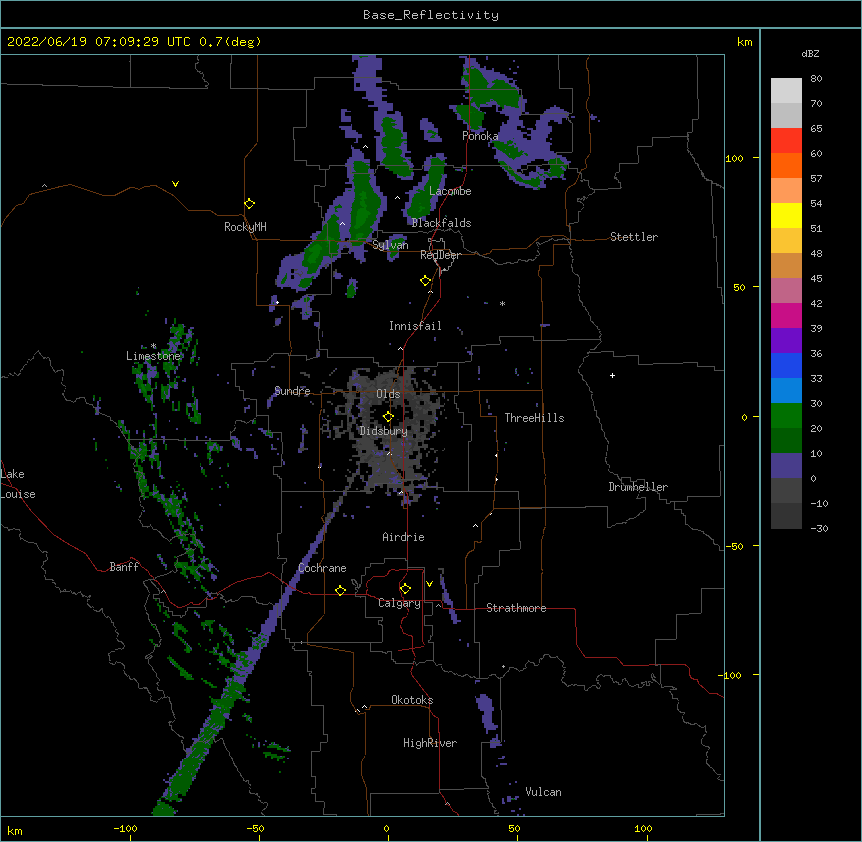862x842 pixels.
Task: Pick the magenta 39-42 dBZ legend swatch
Action: coord(786,315)
